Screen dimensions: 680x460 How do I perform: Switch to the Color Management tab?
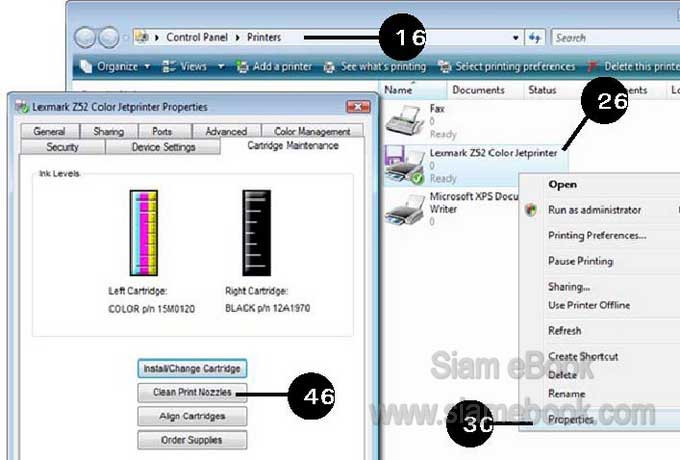(x=312, y=131)
